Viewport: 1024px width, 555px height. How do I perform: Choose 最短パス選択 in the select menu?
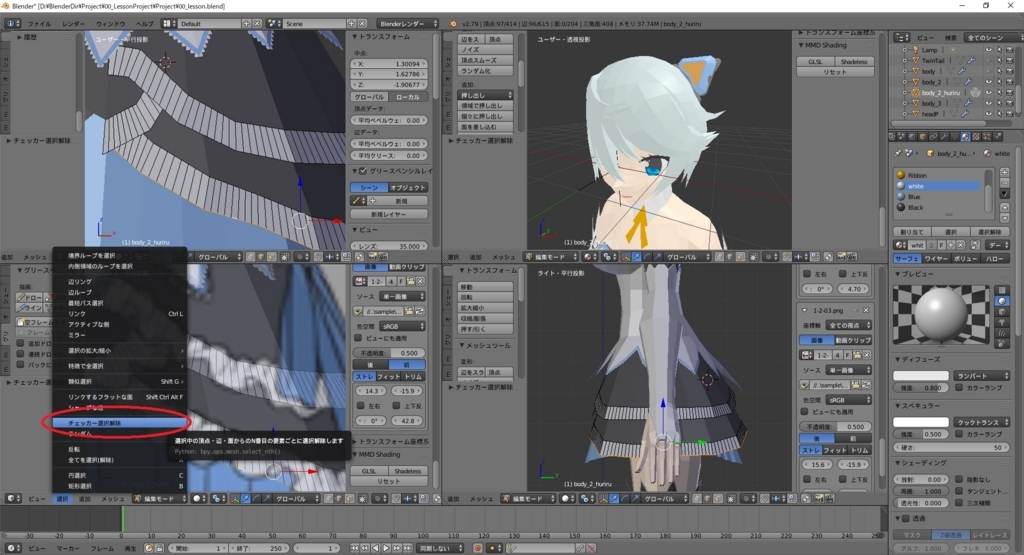119,303
